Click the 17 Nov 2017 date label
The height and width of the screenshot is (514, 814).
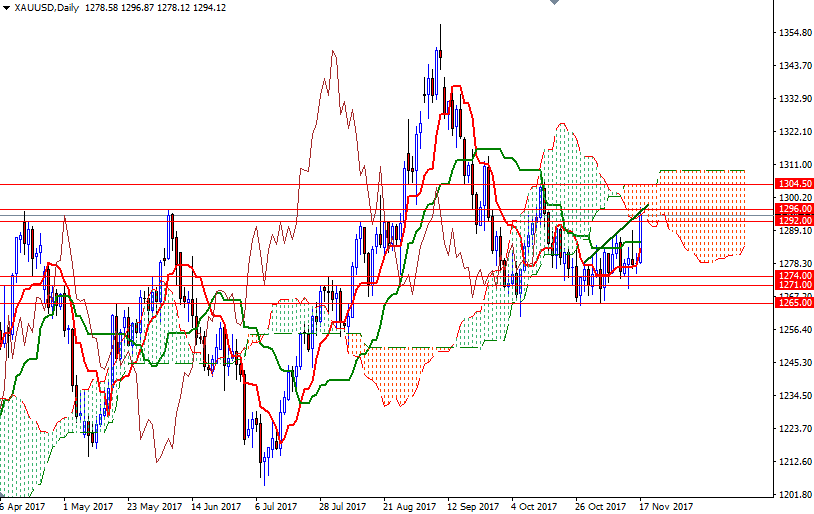(665, 506)
